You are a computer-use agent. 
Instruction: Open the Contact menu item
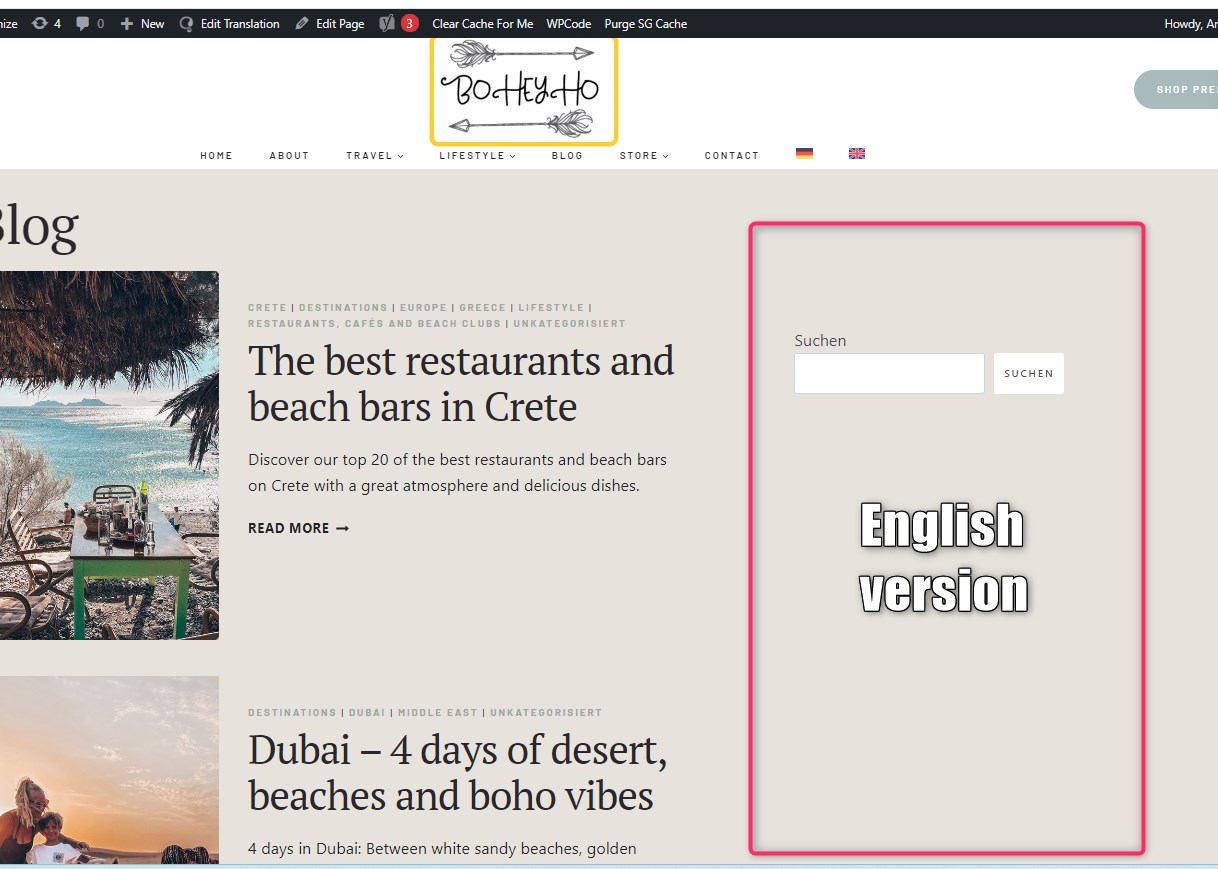731,156
